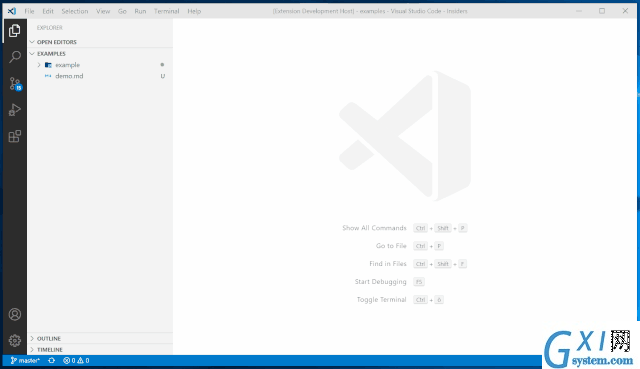This screenshot has height=369, width=640.
Task: Open the Manage gear icon
Action: [15, 340]
